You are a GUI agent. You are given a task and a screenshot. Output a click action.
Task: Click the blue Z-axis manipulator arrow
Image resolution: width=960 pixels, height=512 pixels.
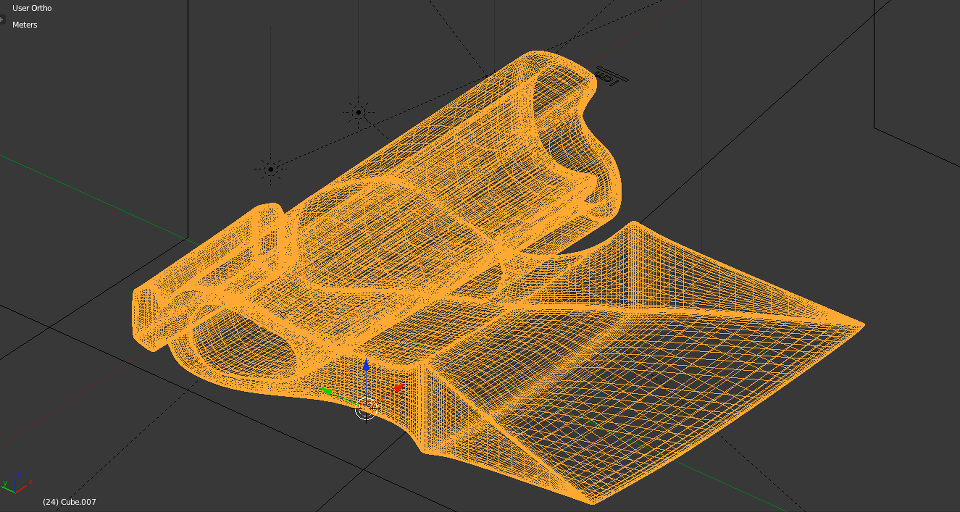point(366,366)
